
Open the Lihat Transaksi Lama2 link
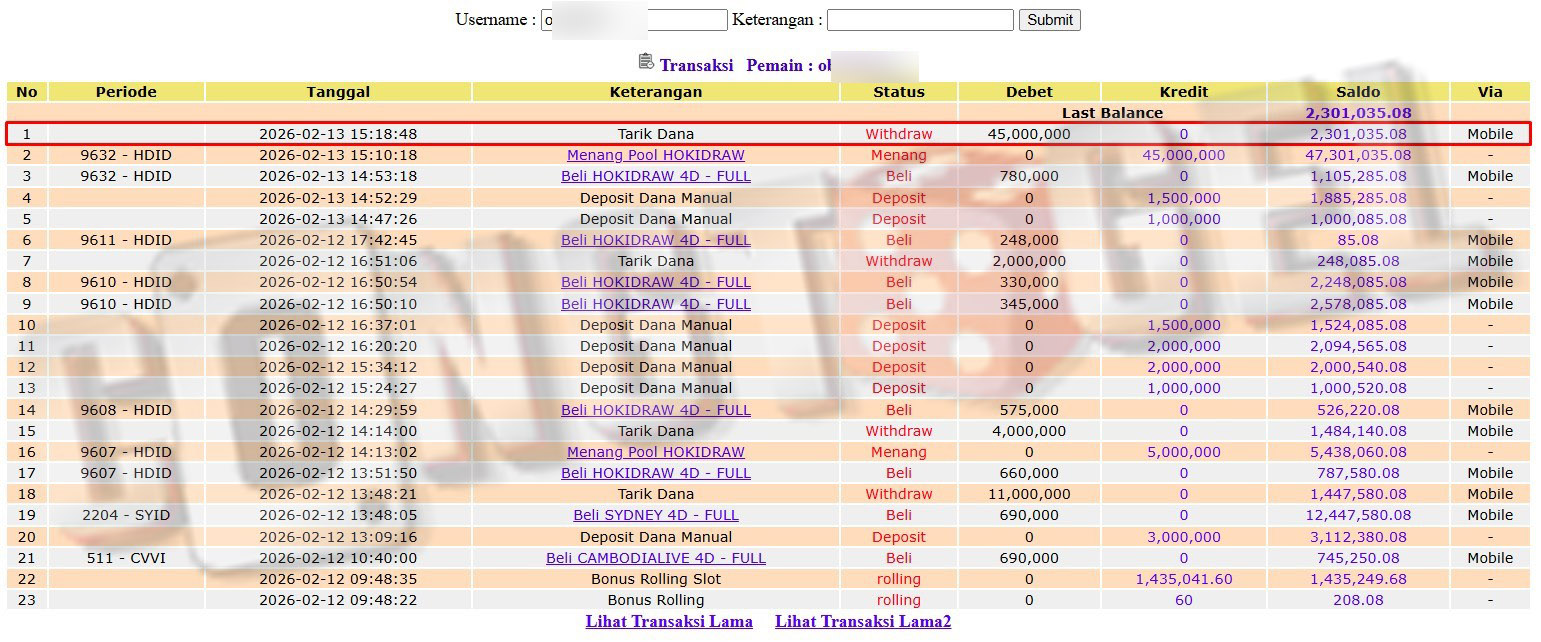pyautogui.click(x=862, y=622)
